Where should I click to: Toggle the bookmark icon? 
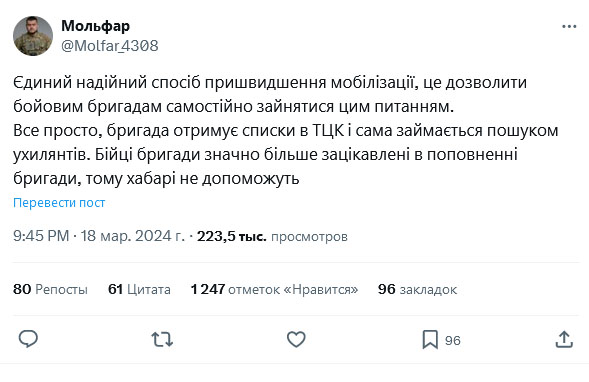(430, 339)
